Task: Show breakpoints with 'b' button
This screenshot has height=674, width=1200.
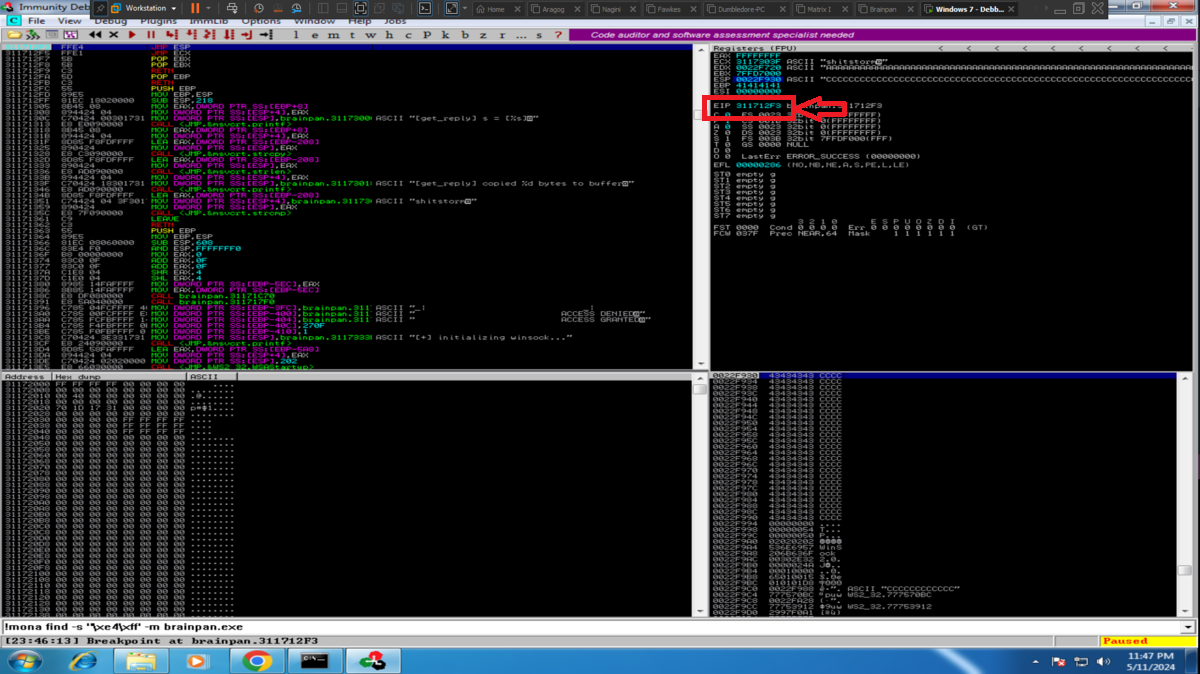Action: (465, 35)
